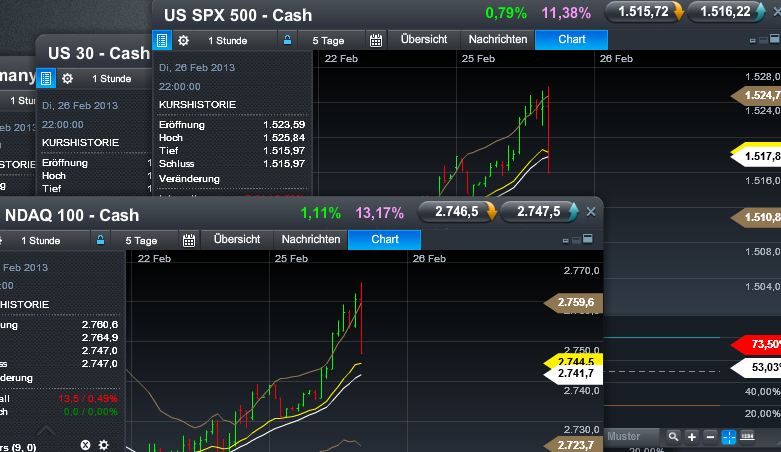Click brown 1.524,7 price tag on SPX axis
Viewport: 781px width, 452px height.
(x=756, y=95)
